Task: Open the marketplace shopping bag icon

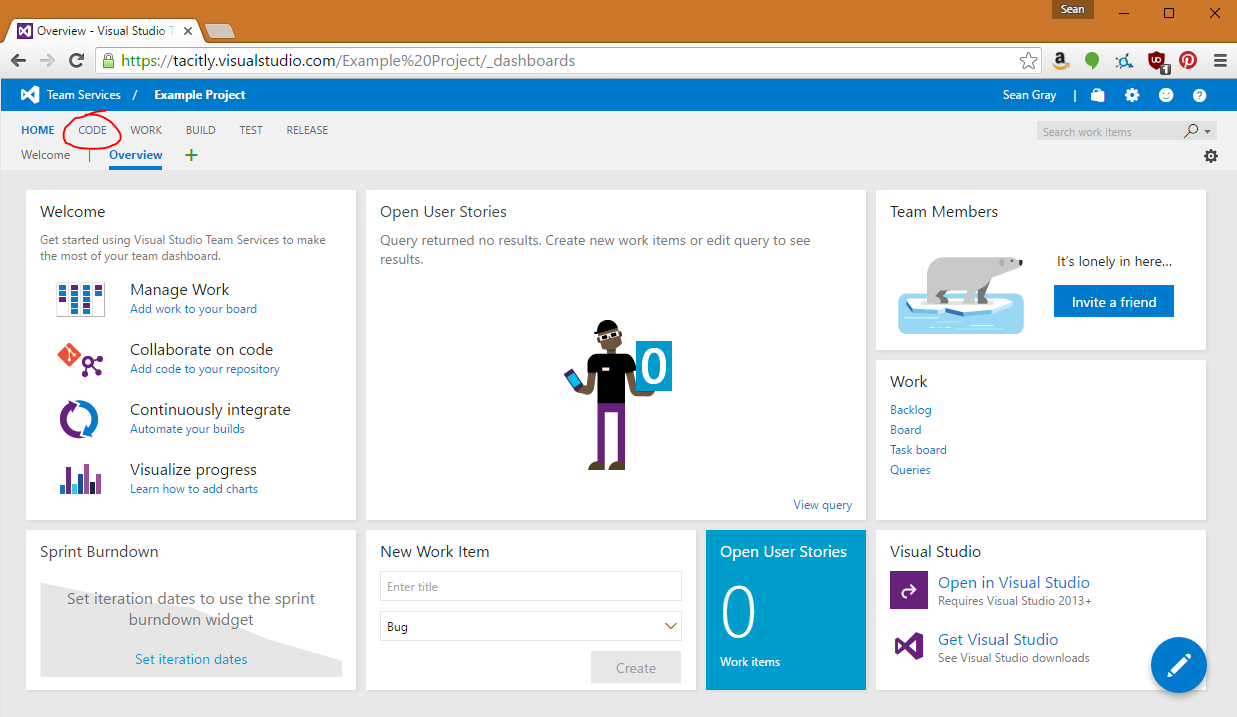Action: (x=1098, y=96)
